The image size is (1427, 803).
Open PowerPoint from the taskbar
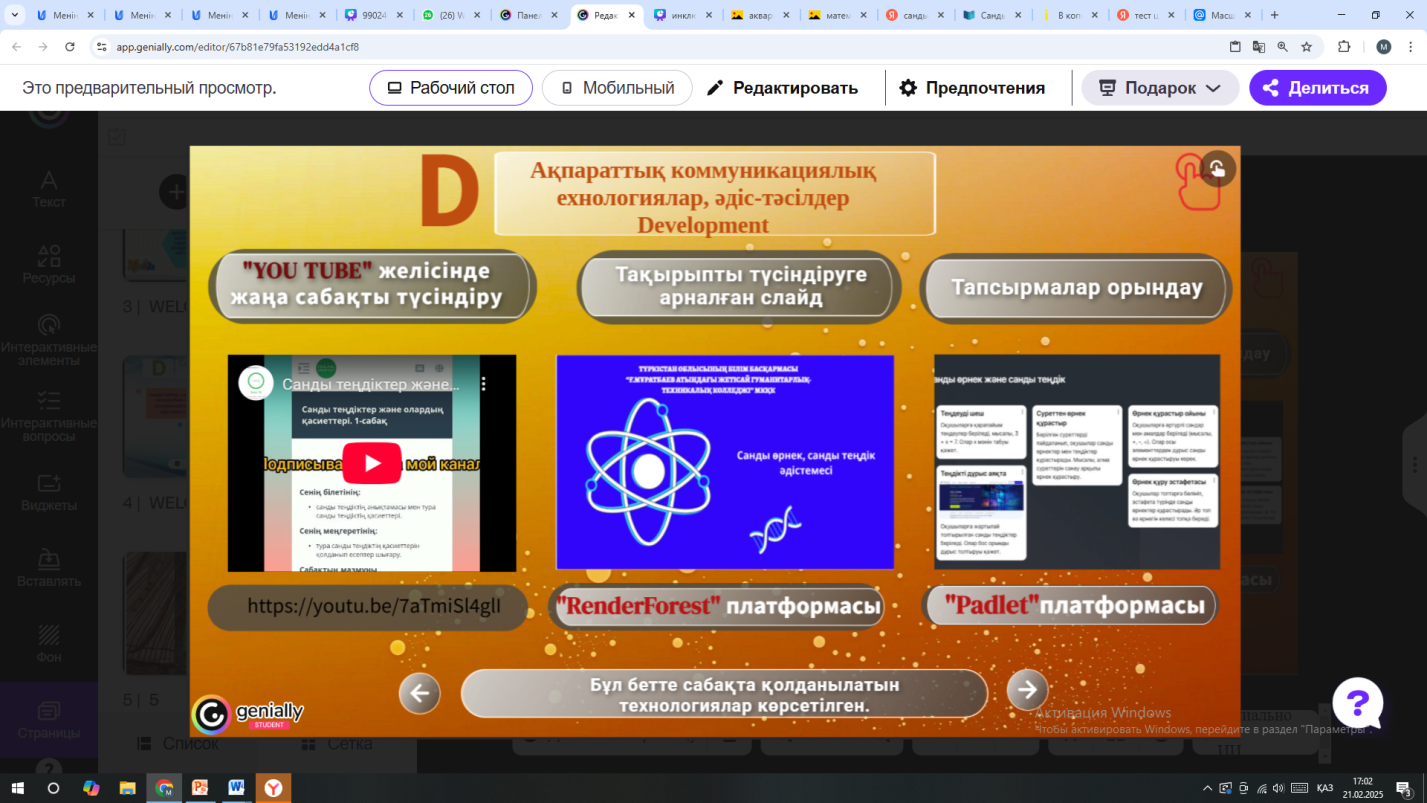[200, 788]
